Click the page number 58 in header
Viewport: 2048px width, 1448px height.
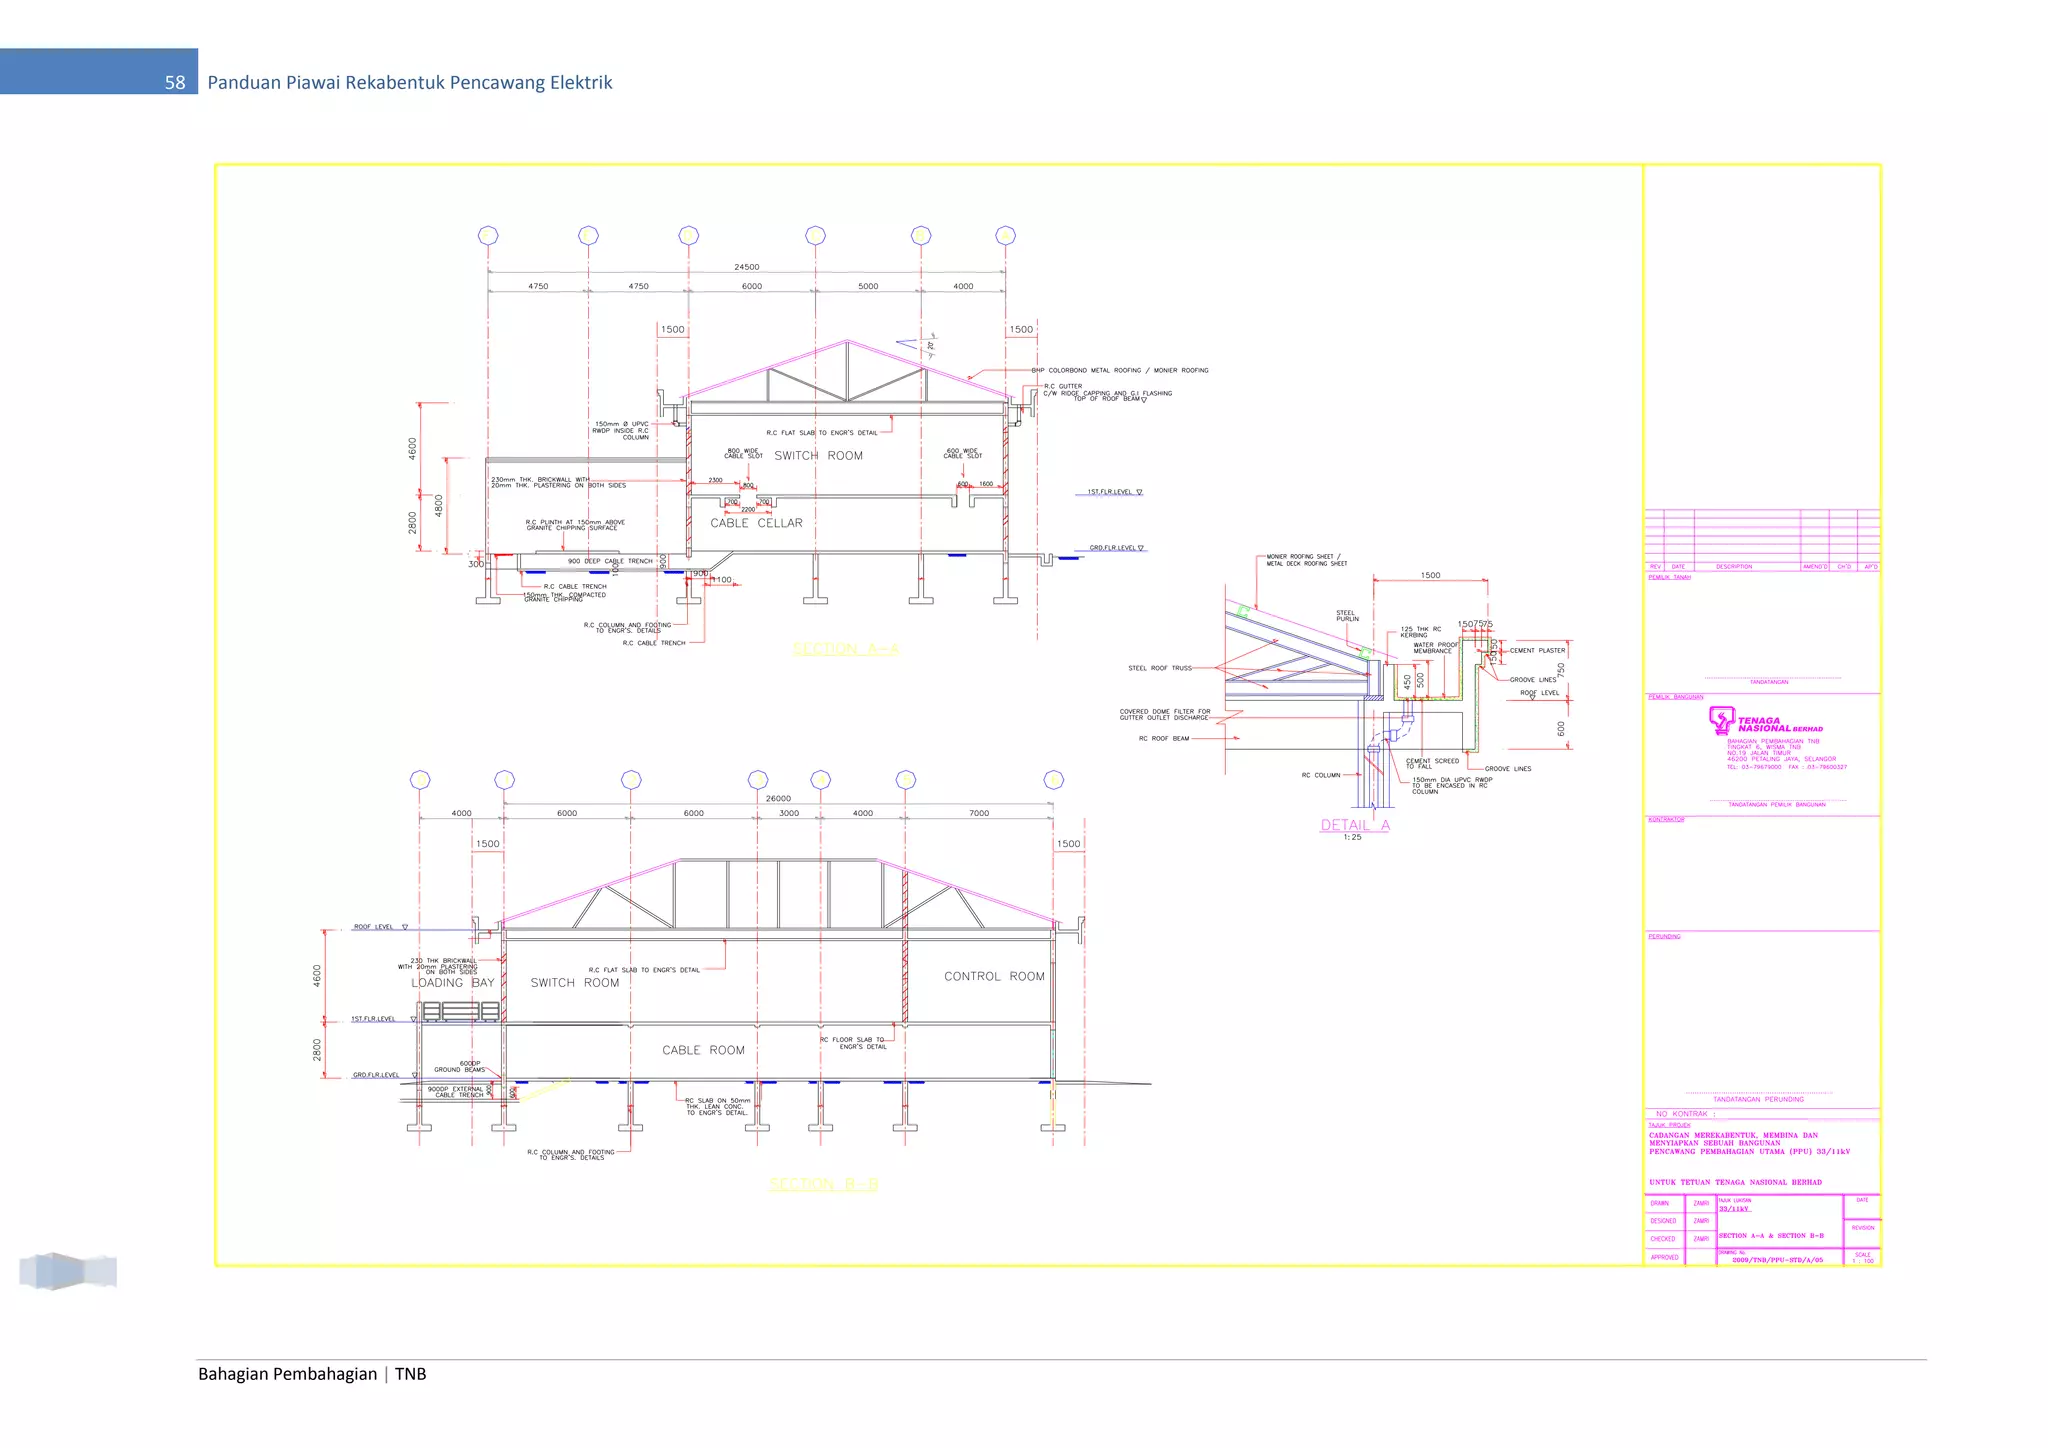point(175,83)
